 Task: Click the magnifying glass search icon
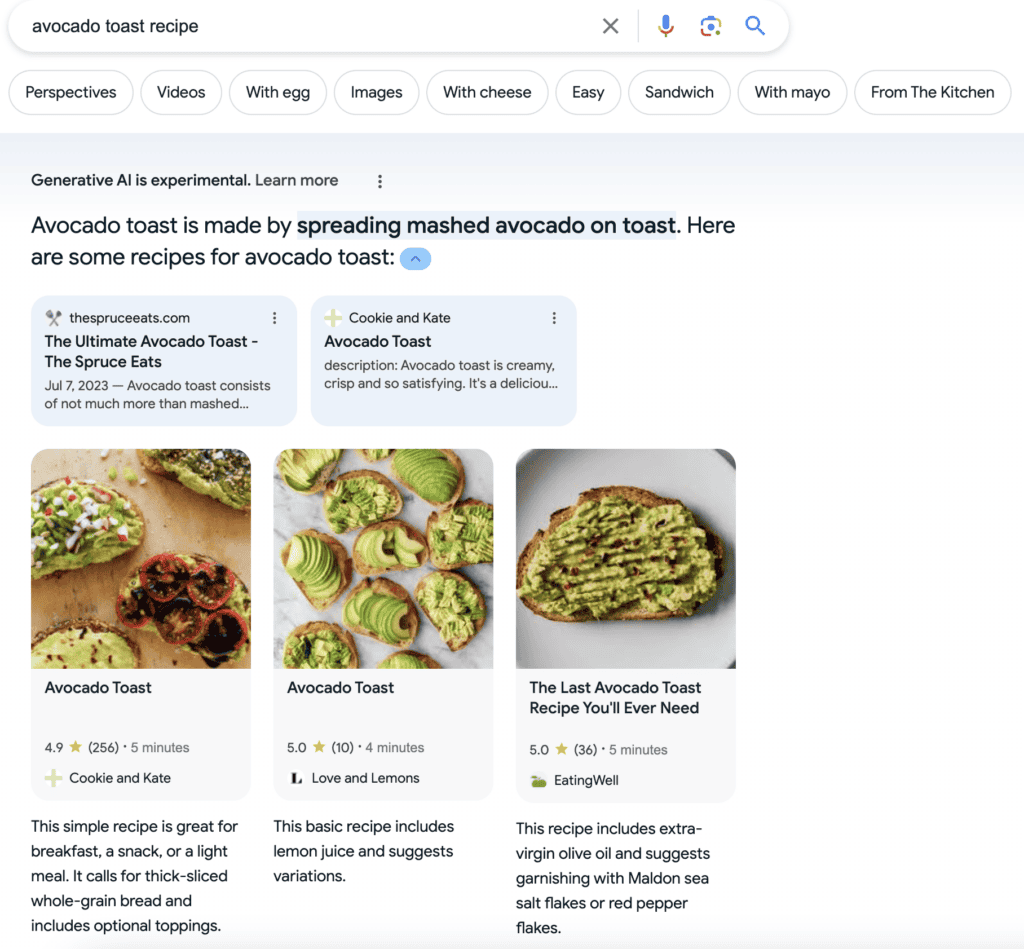tap(755, 26)
